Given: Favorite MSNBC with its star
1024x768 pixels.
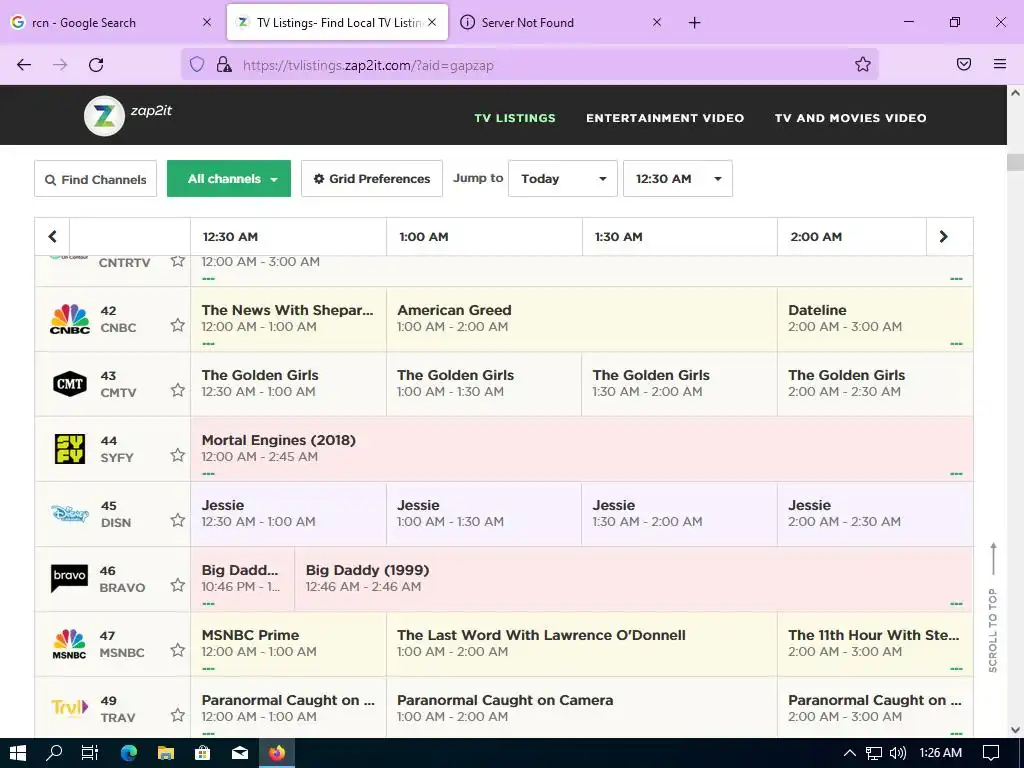Looking at the screenshot, I should click(178, 650).
